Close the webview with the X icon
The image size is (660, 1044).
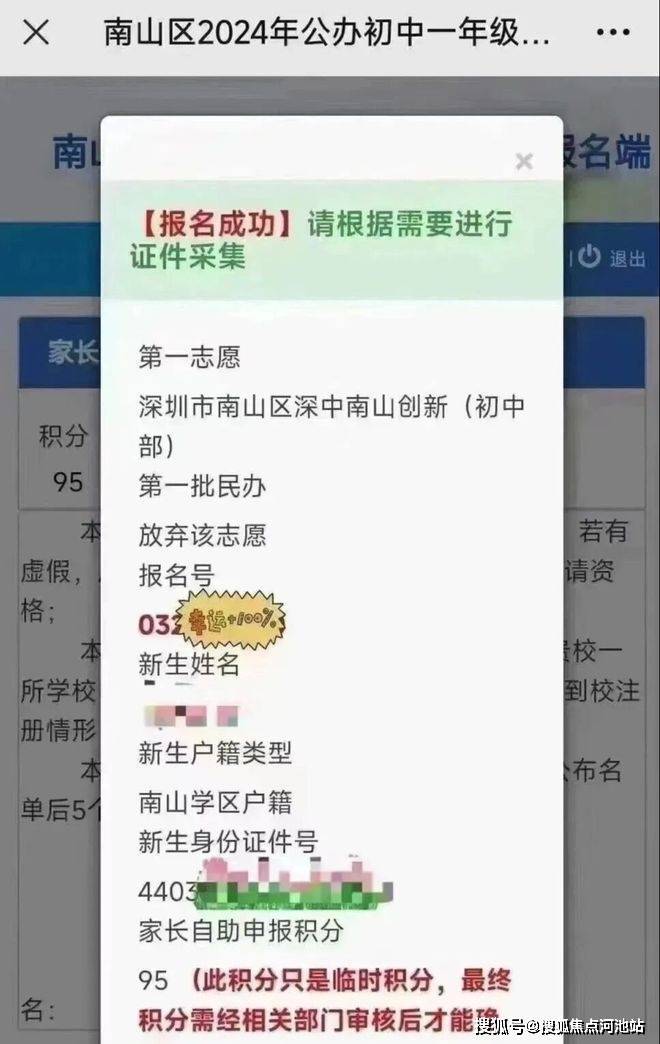(x=36, y=32)
